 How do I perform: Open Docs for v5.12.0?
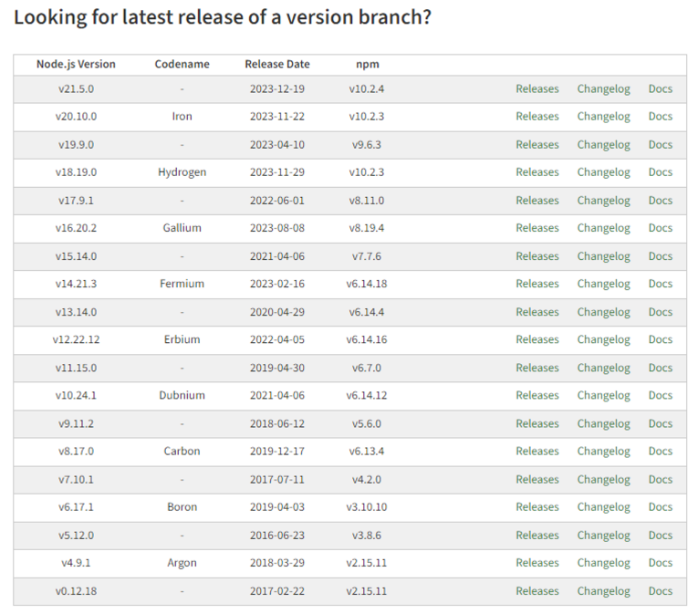coord(660,536)
